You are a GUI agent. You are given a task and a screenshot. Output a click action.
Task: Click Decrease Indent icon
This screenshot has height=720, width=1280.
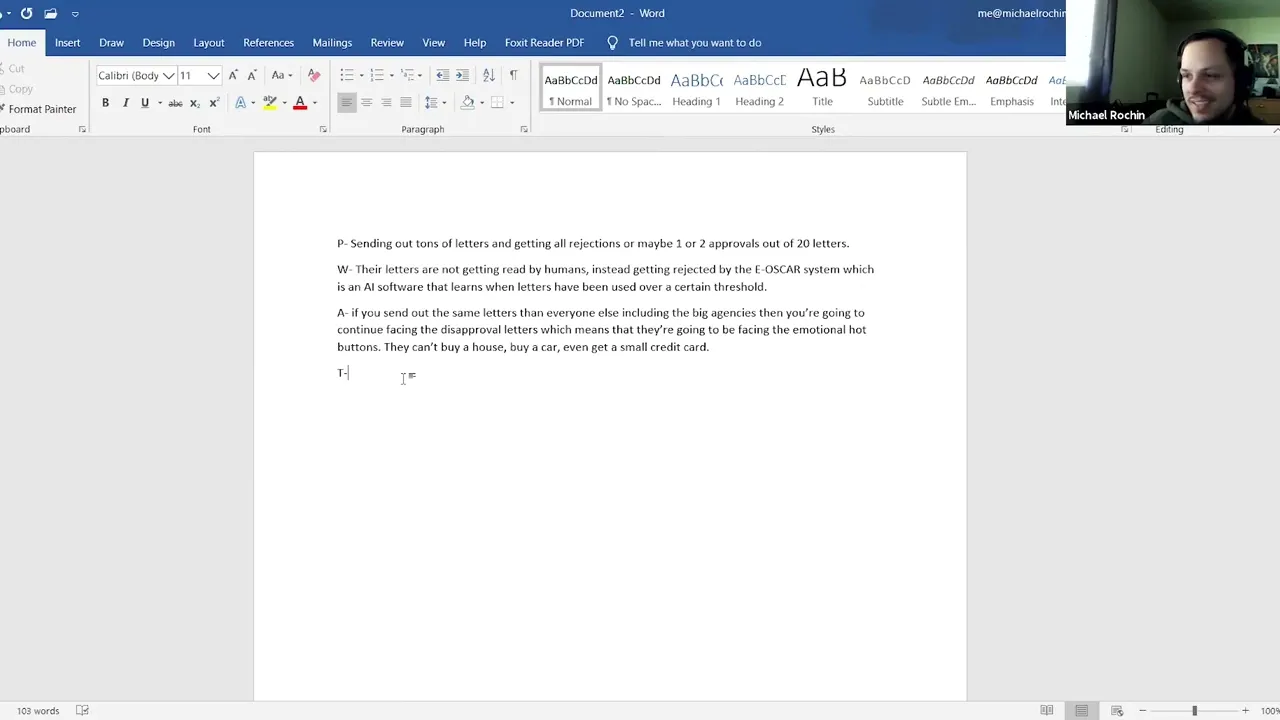coord(442,75)
